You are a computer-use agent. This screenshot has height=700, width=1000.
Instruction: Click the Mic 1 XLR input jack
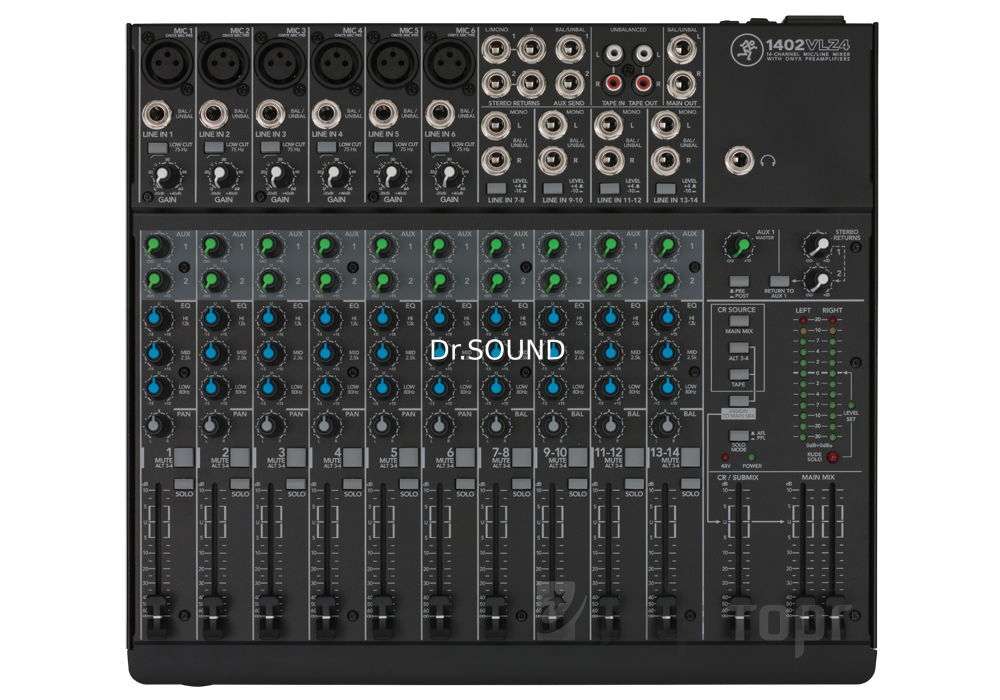166,63
